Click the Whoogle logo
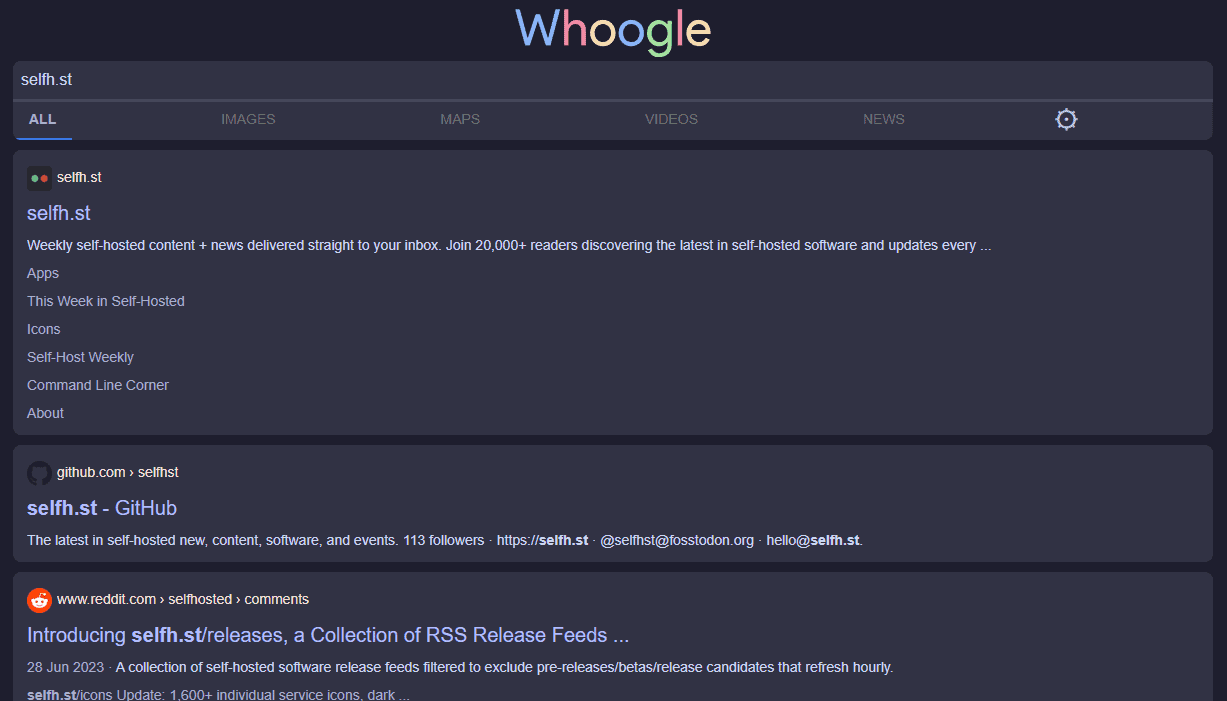The width and height of the screenshot is (1227, 701). [x=613, y=30]
